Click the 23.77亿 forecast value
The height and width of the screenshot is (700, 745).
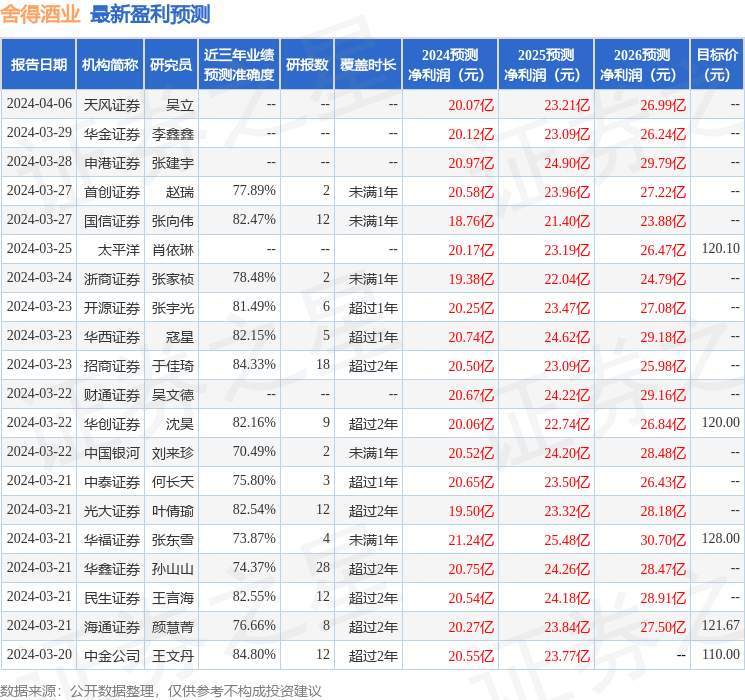[x=567, y=656]
